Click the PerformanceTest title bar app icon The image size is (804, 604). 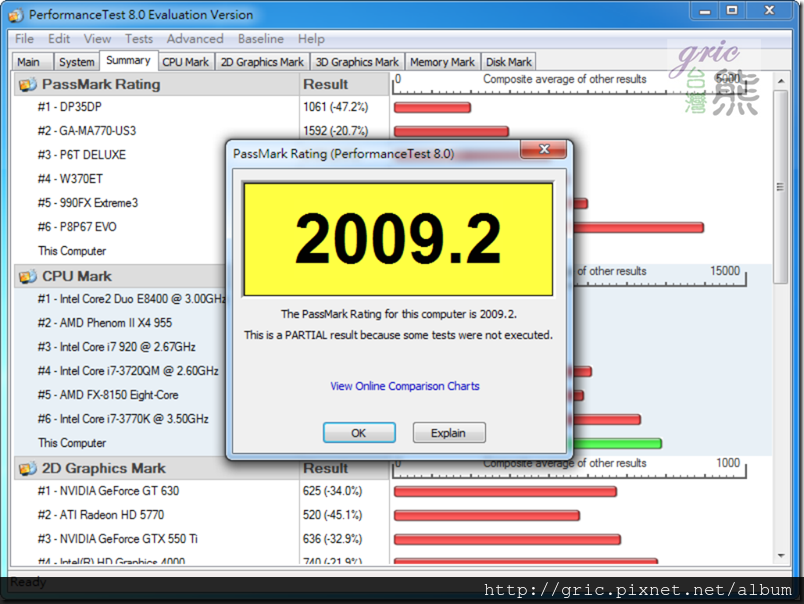(16, 15)
